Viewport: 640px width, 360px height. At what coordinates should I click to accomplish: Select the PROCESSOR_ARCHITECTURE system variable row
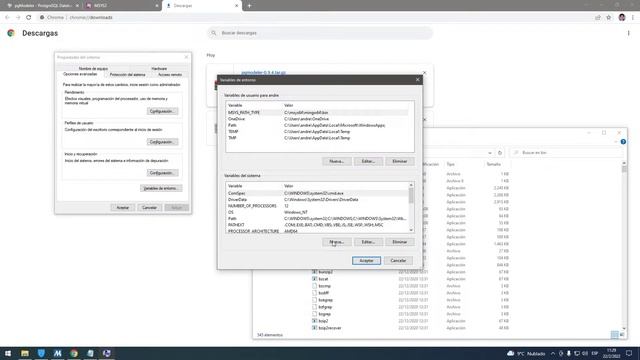click(x=317, y=231)
